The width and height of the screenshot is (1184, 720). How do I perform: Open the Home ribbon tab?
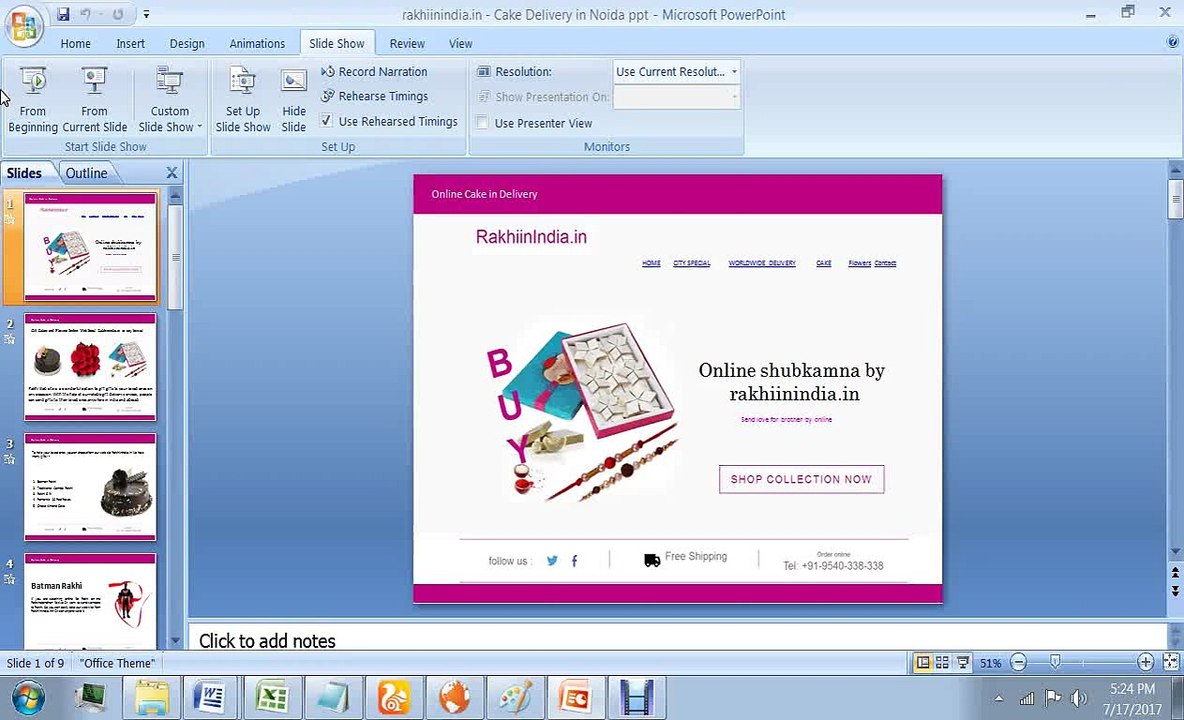coord(76,44)
